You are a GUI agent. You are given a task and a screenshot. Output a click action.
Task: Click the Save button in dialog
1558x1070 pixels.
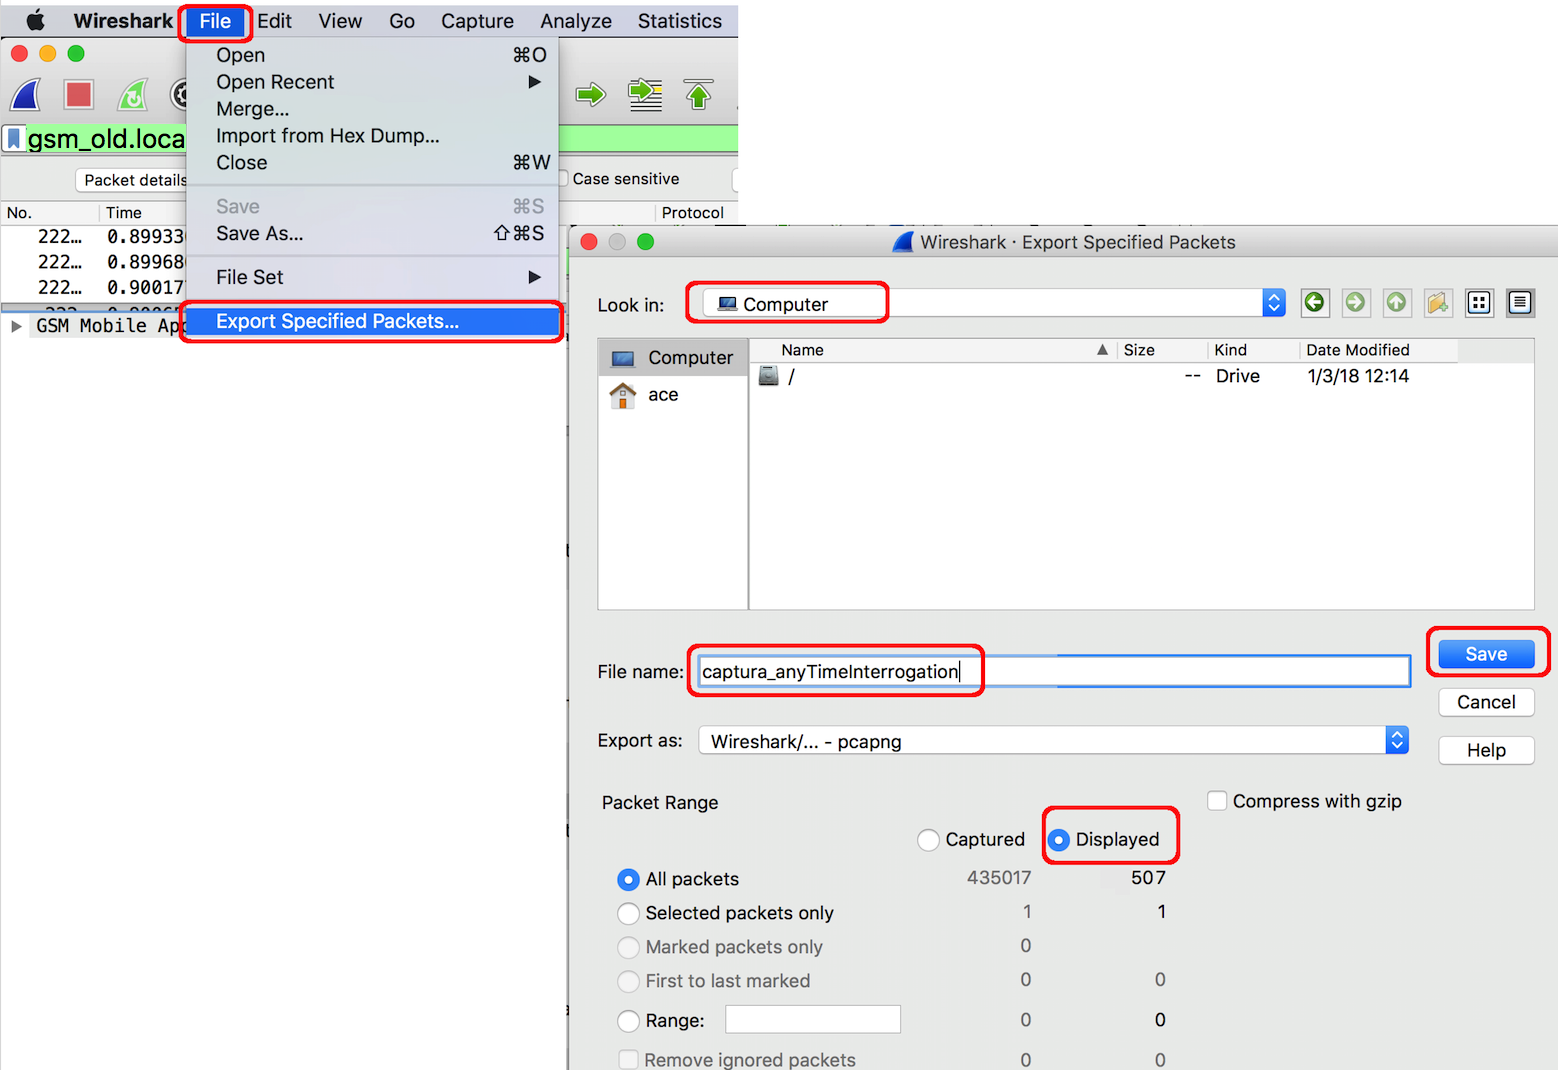tap(1486, 654)
